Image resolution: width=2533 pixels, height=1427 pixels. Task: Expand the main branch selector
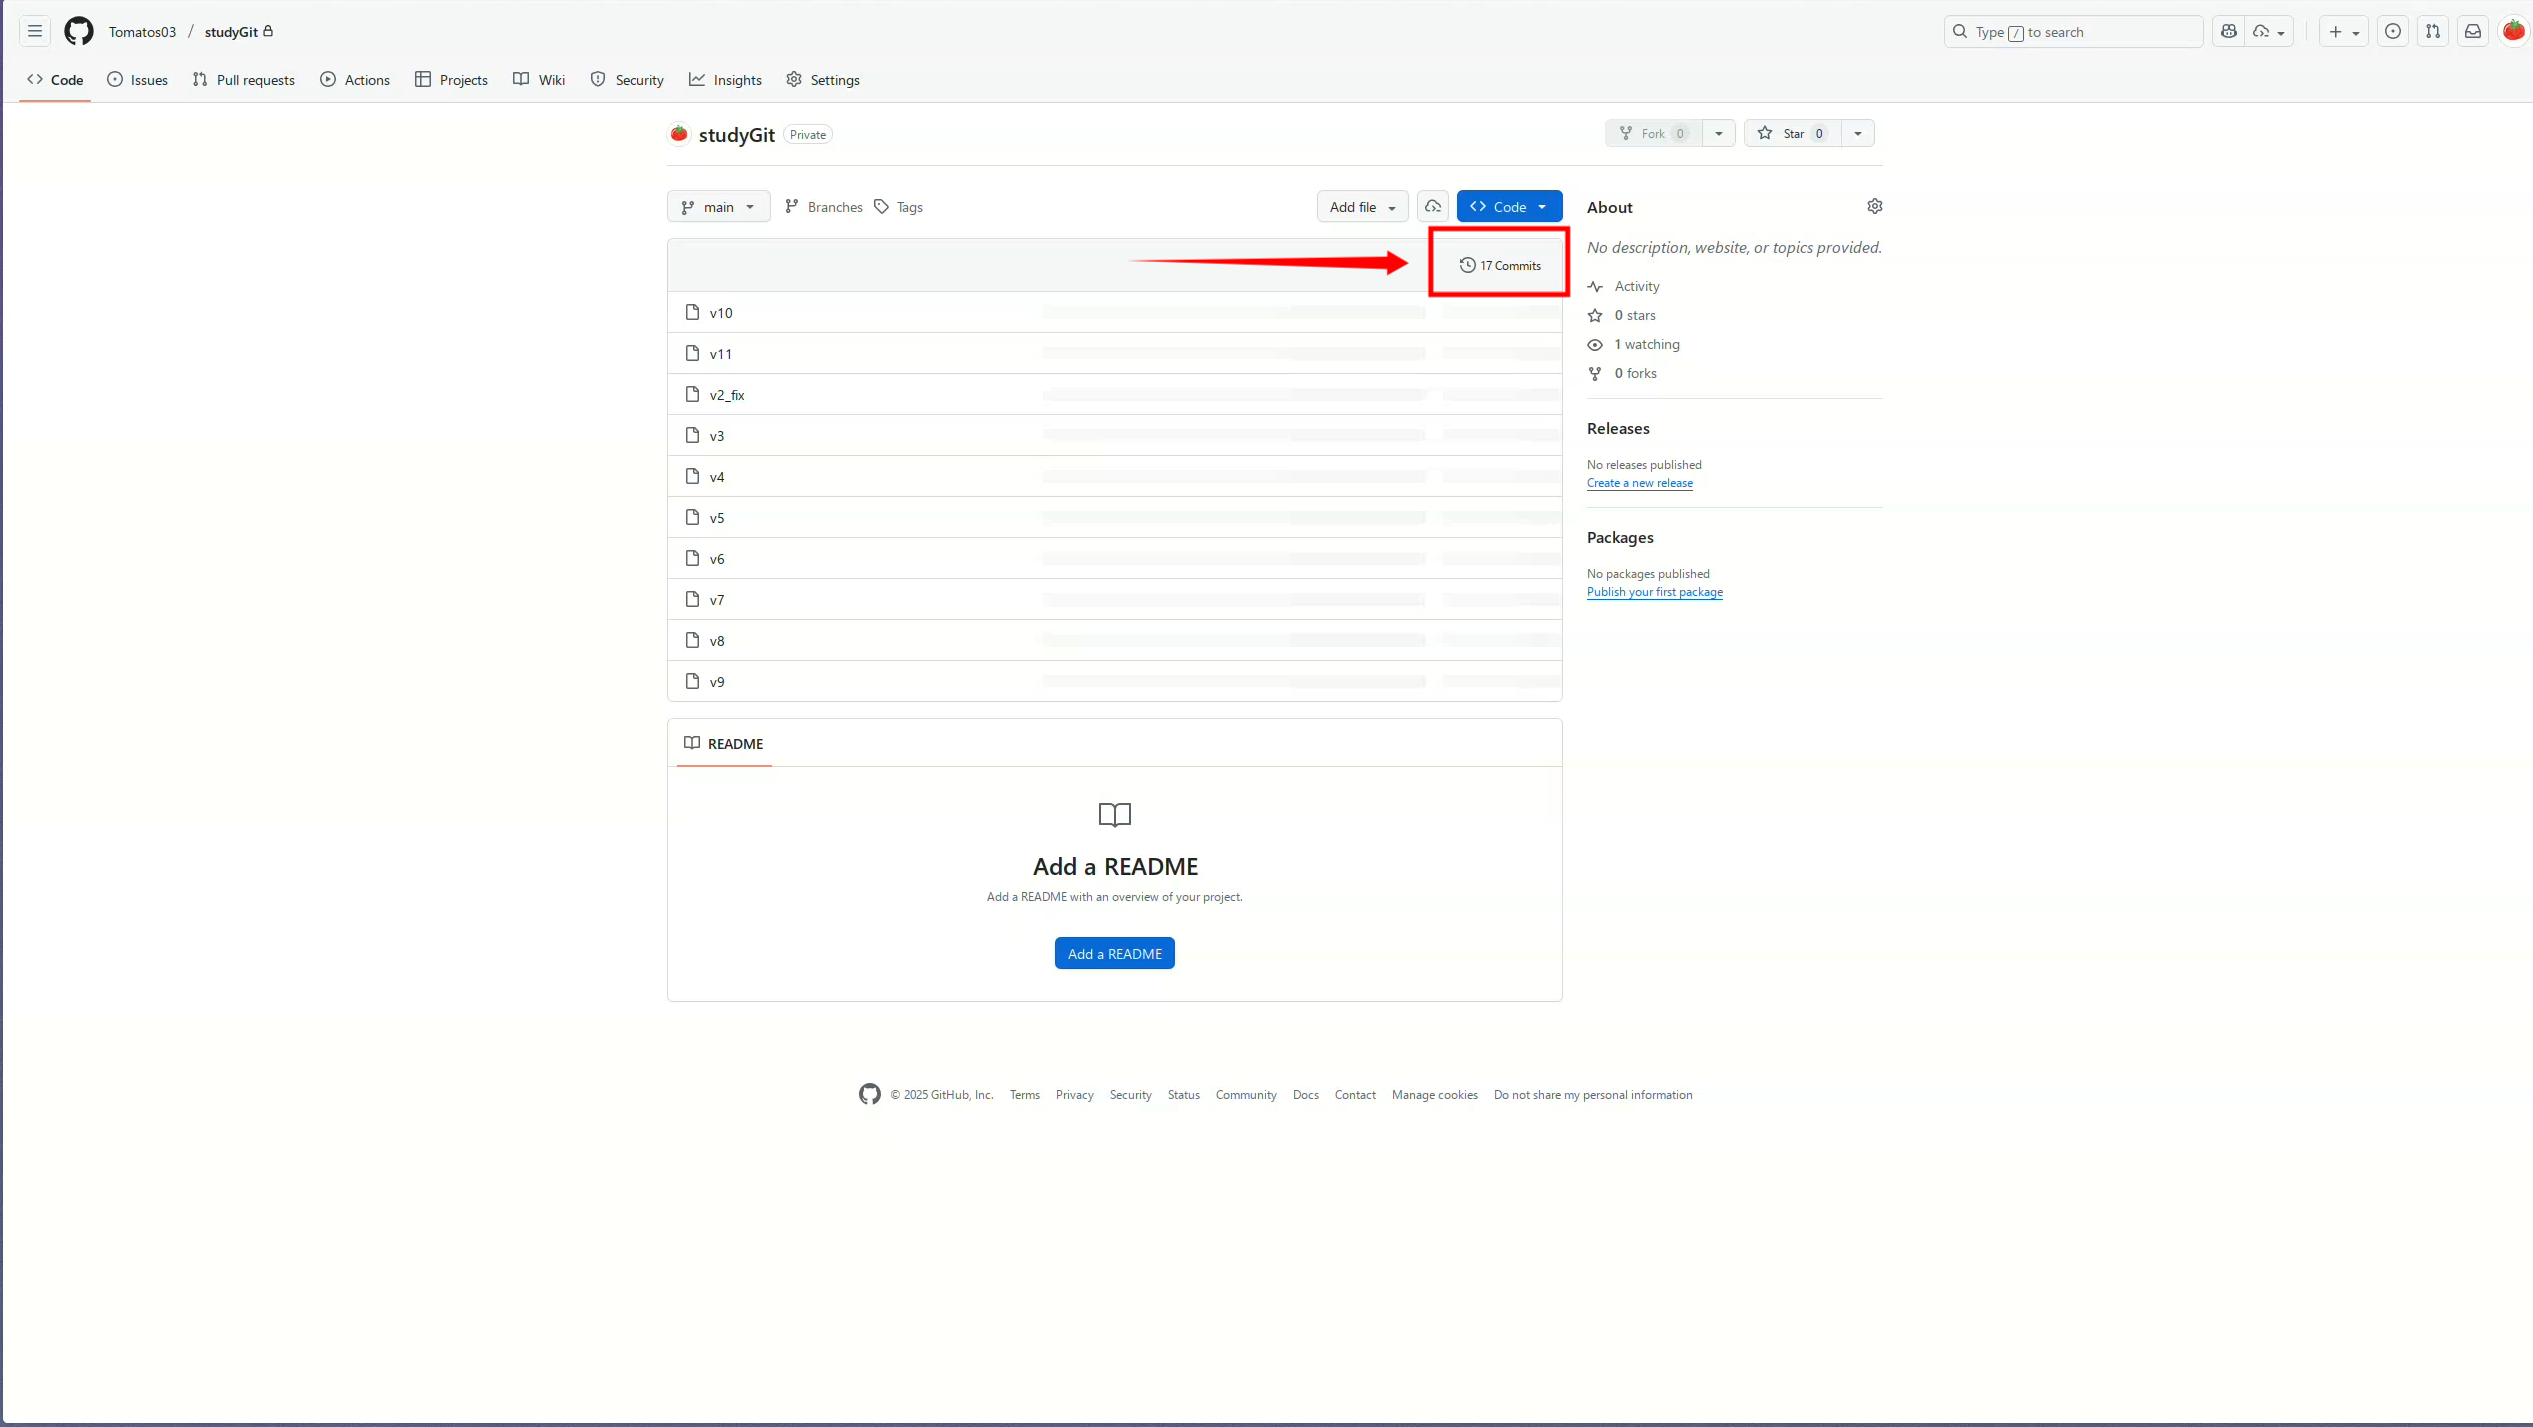pos(718,207)
